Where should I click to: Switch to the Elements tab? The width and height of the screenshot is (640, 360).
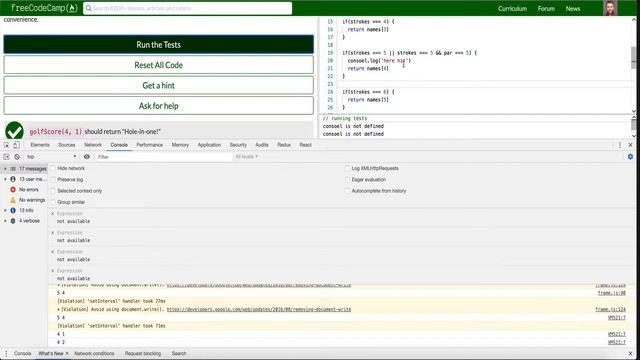(40, 145)
